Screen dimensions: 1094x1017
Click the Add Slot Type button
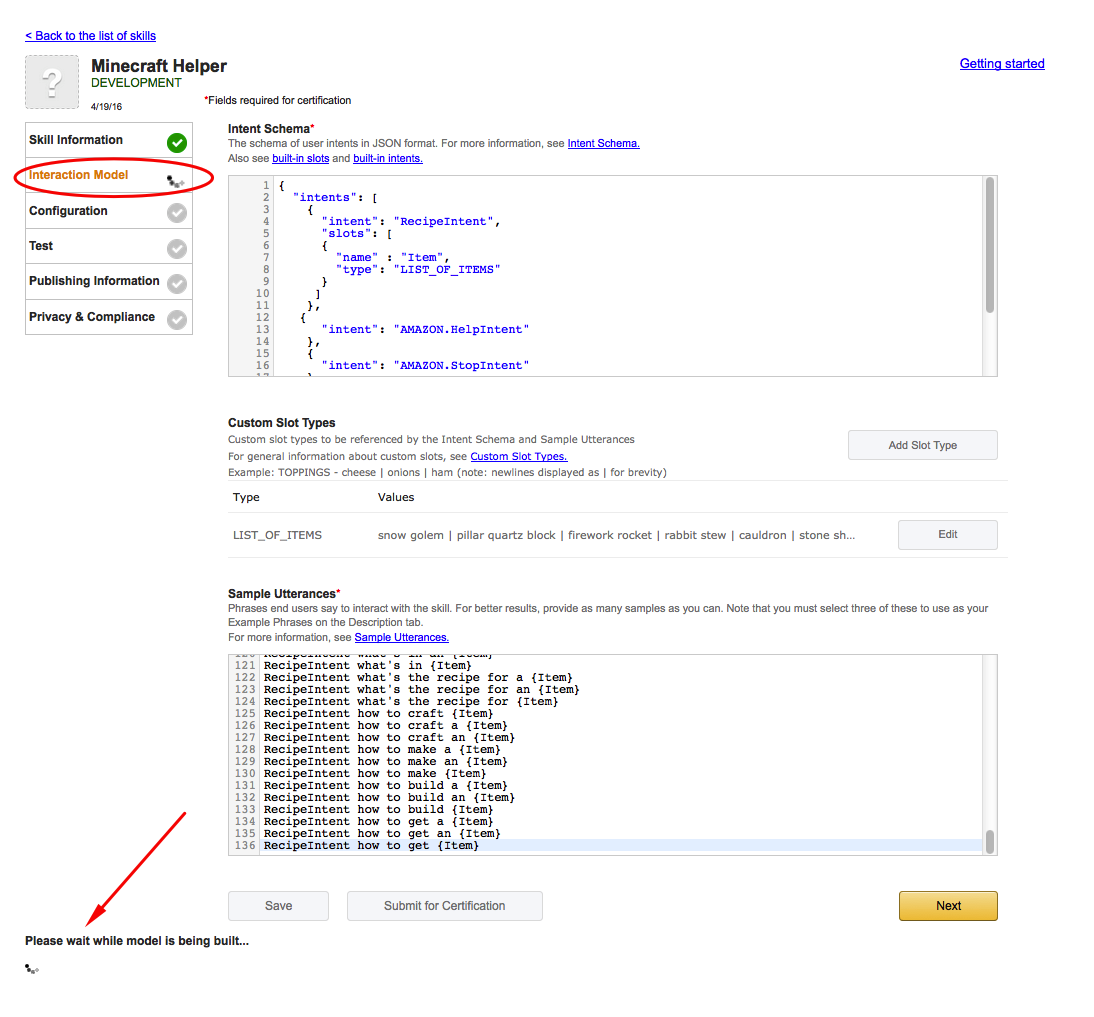pos(922,445)
